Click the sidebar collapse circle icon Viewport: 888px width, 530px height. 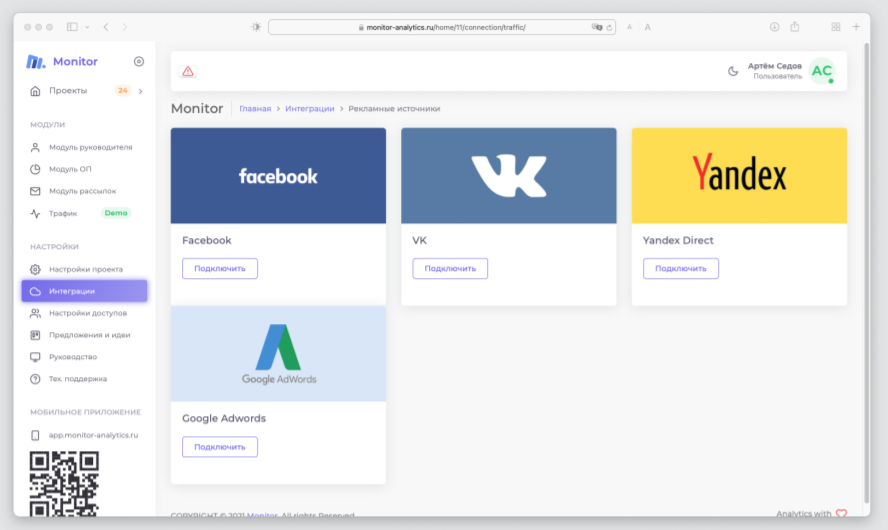coord(139,61)
